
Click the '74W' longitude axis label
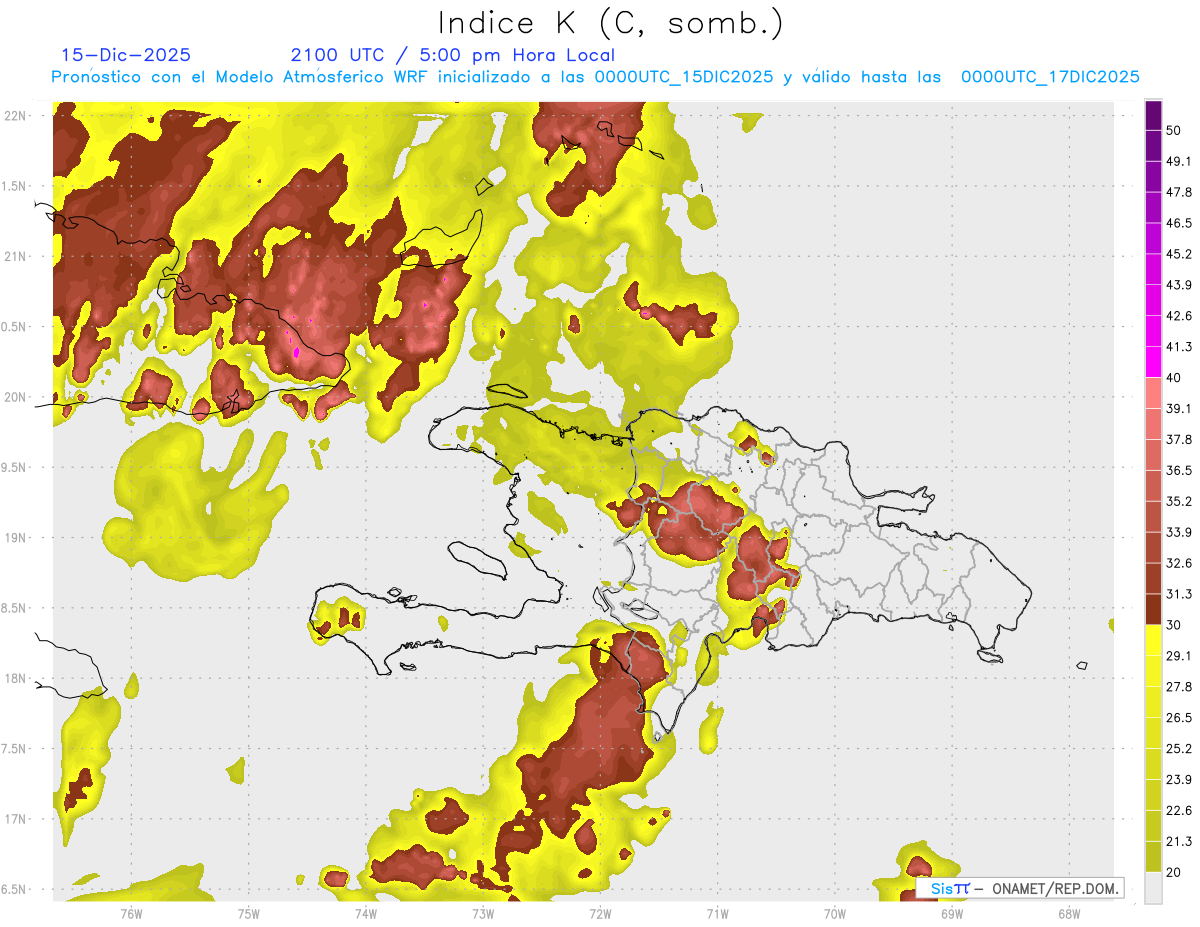366,914
